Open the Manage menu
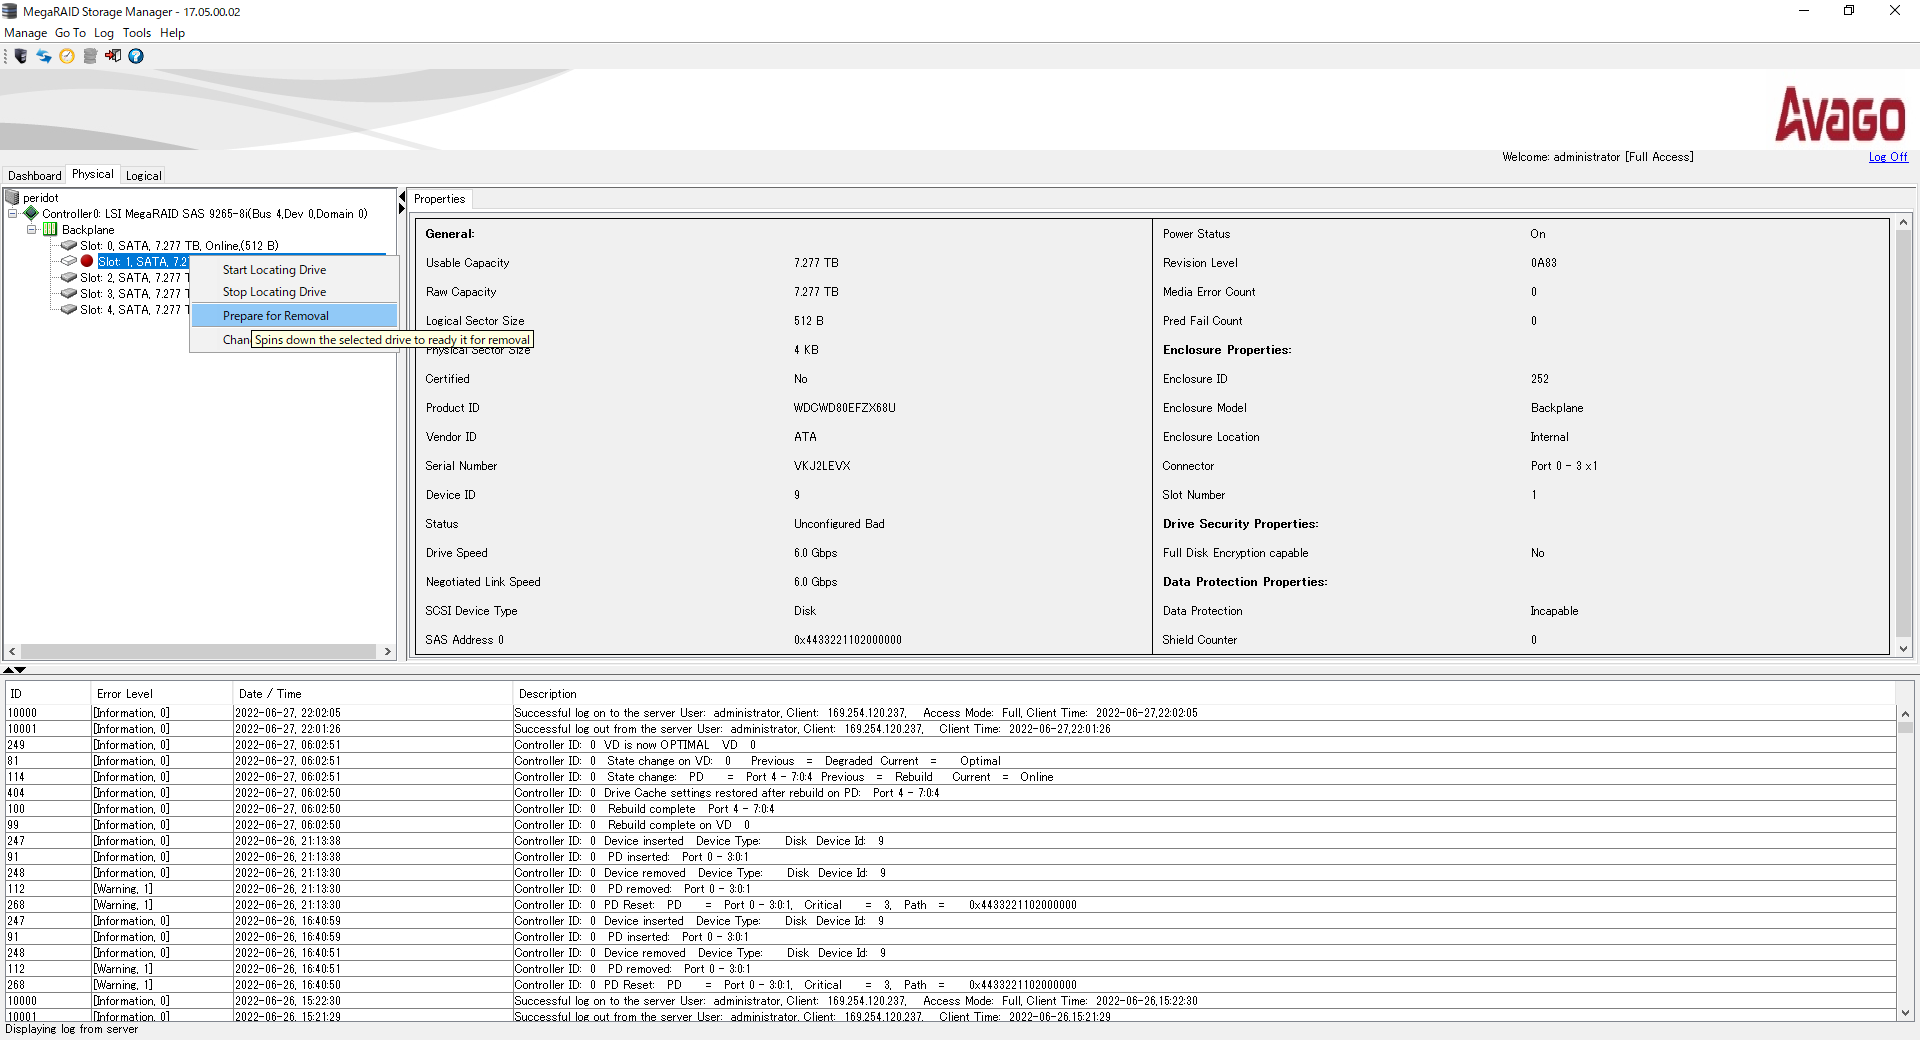 26,33
